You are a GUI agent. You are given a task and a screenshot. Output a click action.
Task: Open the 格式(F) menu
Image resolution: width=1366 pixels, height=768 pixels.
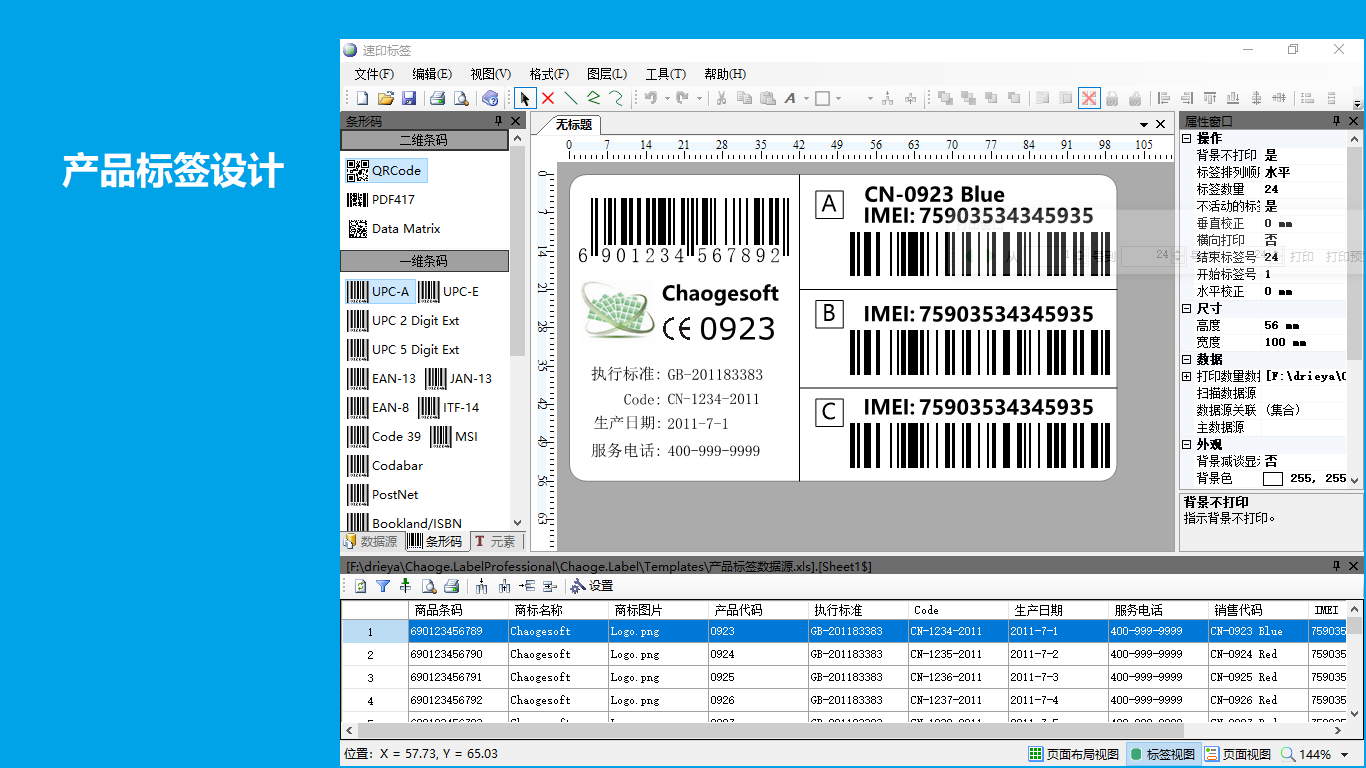pos(549,74)
